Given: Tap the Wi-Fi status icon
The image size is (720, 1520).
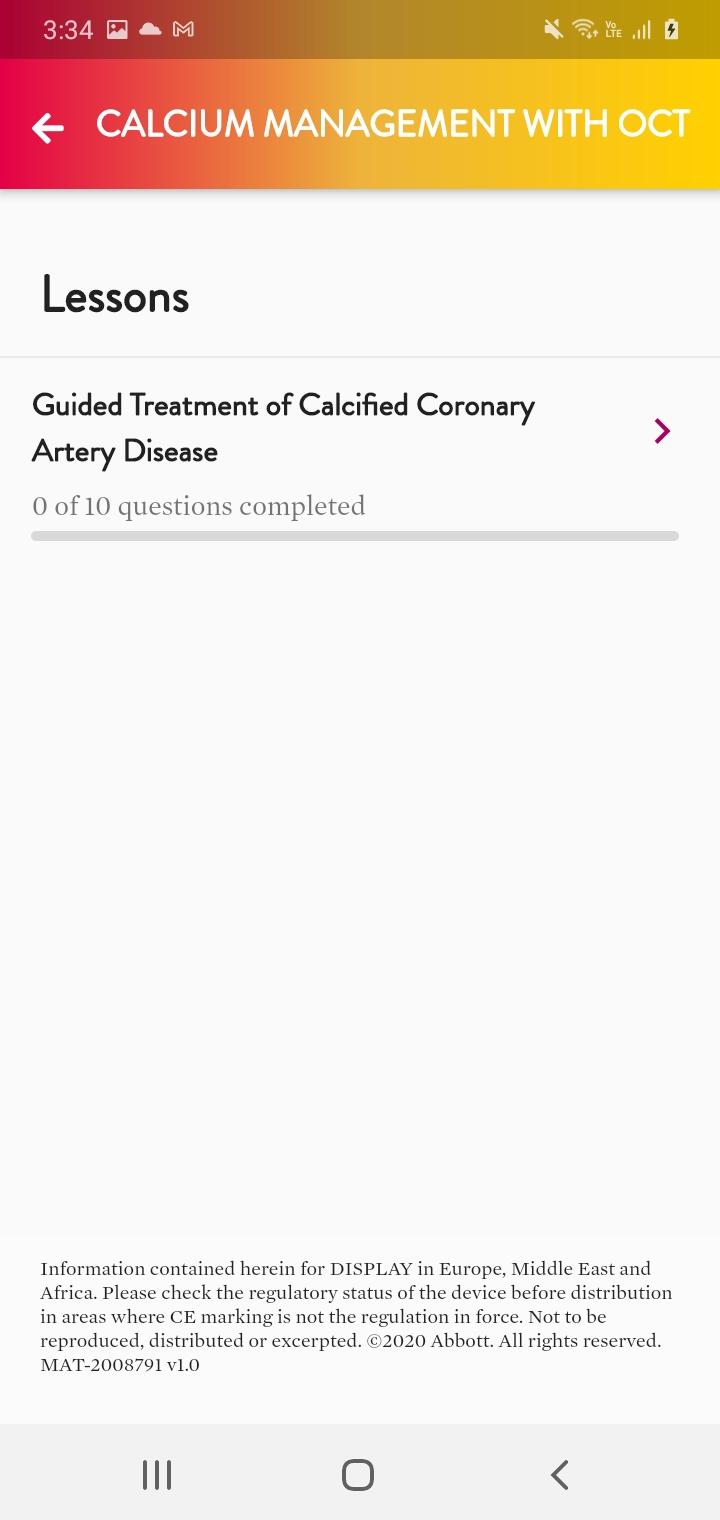Looking at the screenshot, I should (584, 30).
